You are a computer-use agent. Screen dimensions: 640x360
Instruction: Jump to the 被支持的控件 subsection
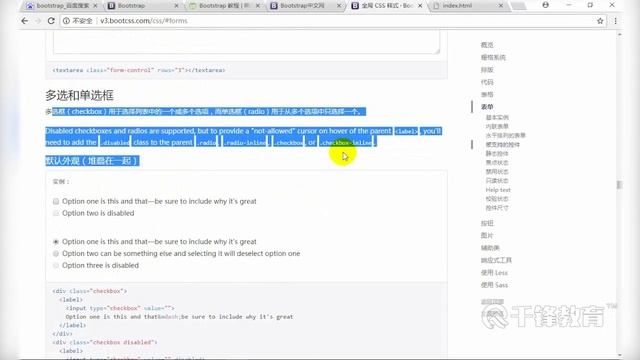click(502, 144)
